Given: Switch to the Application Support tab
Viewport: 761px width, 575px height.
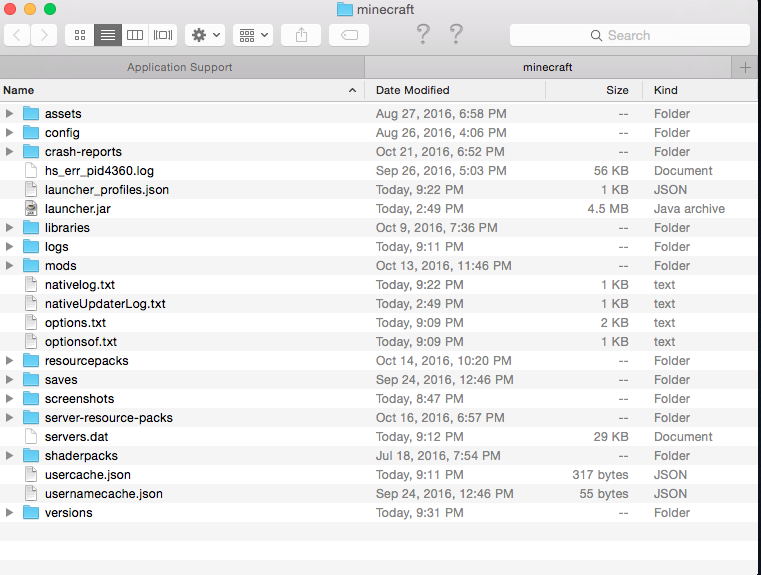Looking at the screenshot, I should (x=182, y=67).
